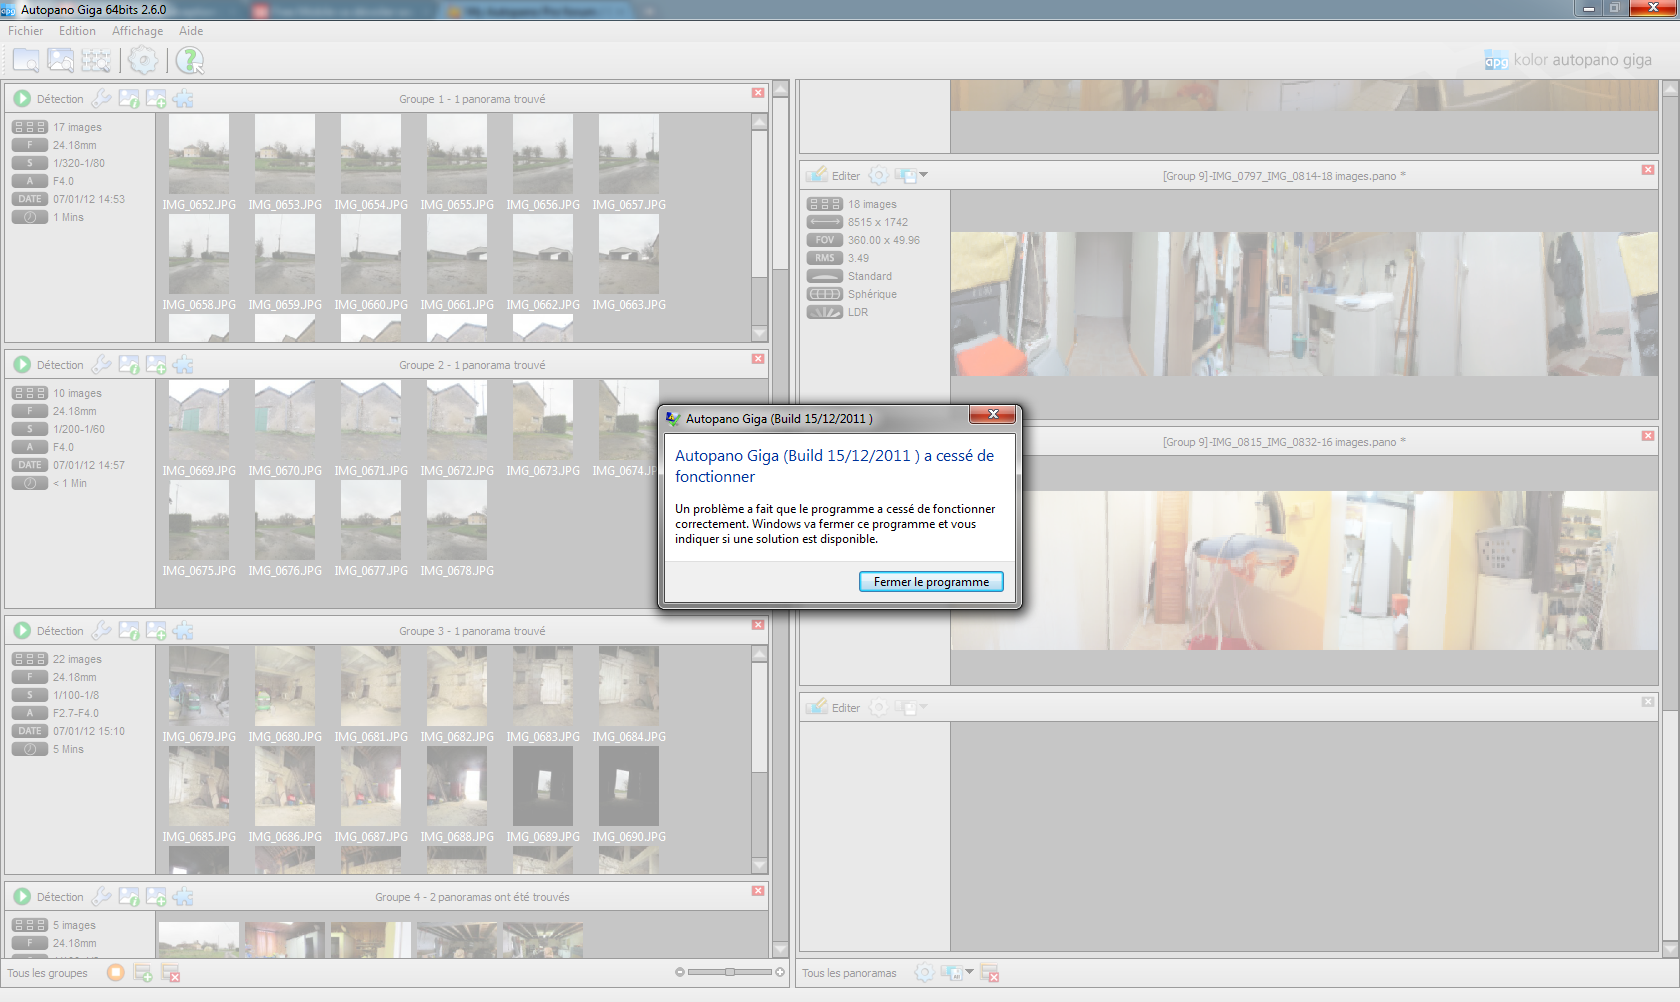Show image info for Groupe 1
The image size is (1680, 1002).
[129, 99]
